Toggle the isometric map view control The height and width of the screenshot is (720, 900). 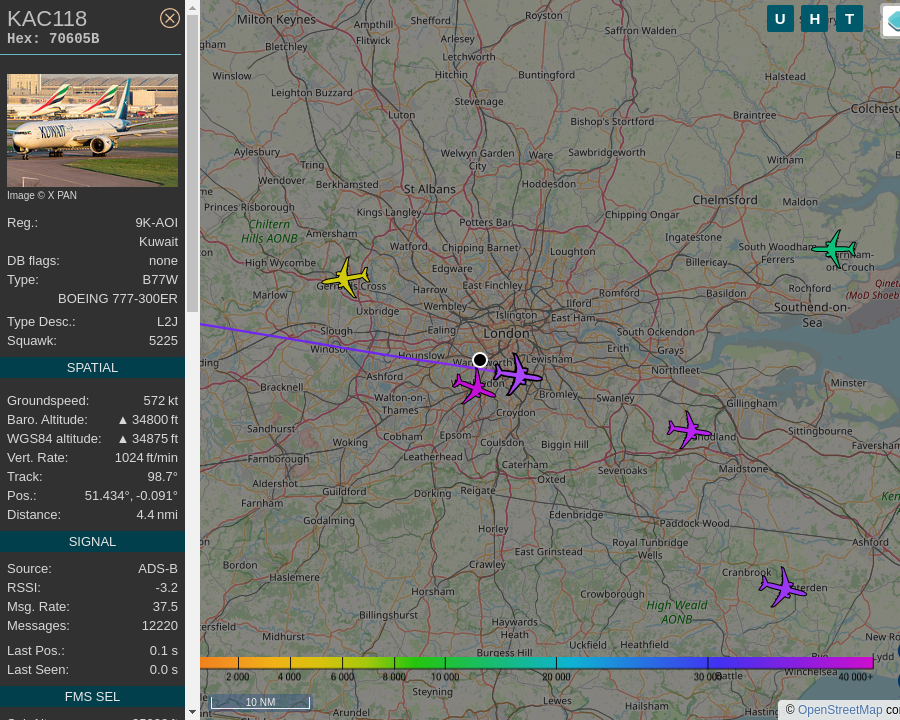click(x=893, y=20)
